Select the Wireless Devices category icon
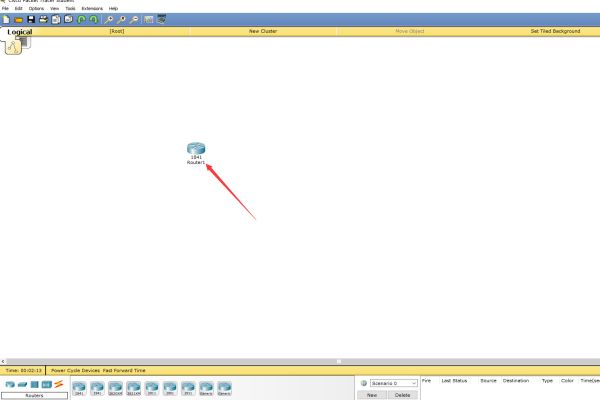The height and width of the screenshot is (400, 600). point(46,384)
